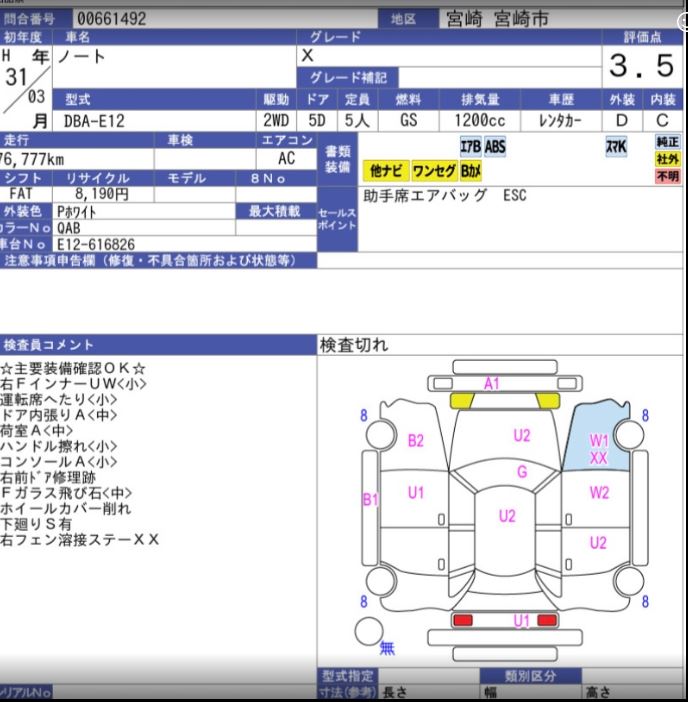The width and height of the screenshot is (688, 702).
Task: Click the left red tail light on diagram
Action: (463, 621)
